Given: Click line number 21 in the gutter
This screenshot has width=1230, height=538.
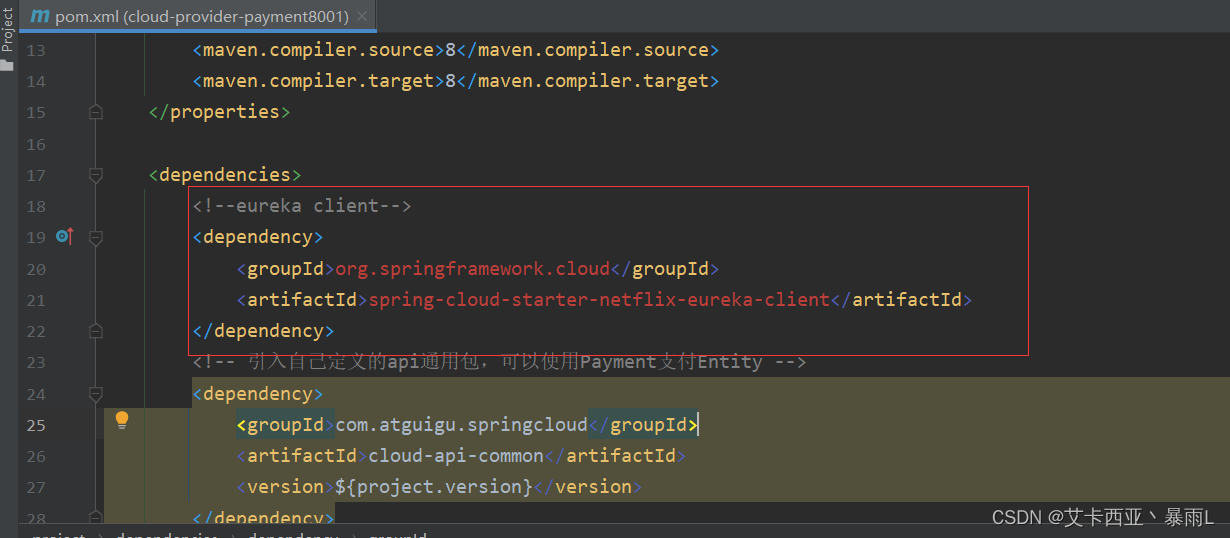Looking at the screenshot, I should 35,300.
